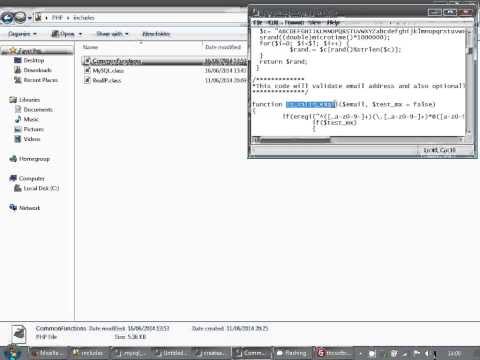The height and width of the screenshot is (360, 480).
Task: Click the folder icon in address bar
Action: (x=39, y=17)
